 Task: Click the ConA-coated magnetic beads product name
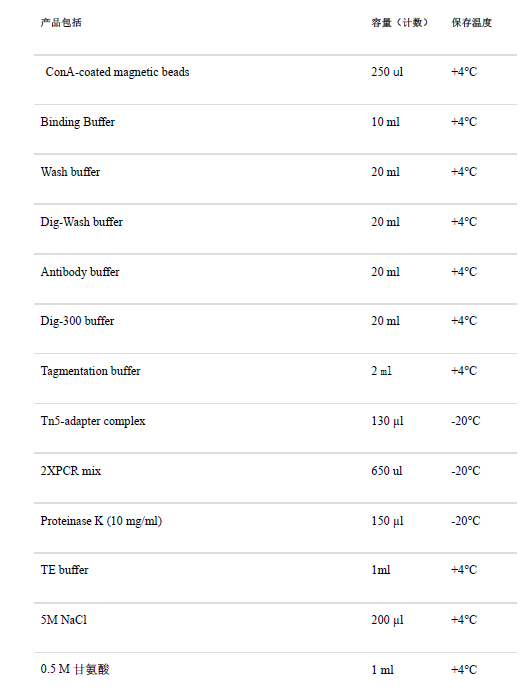117,72
